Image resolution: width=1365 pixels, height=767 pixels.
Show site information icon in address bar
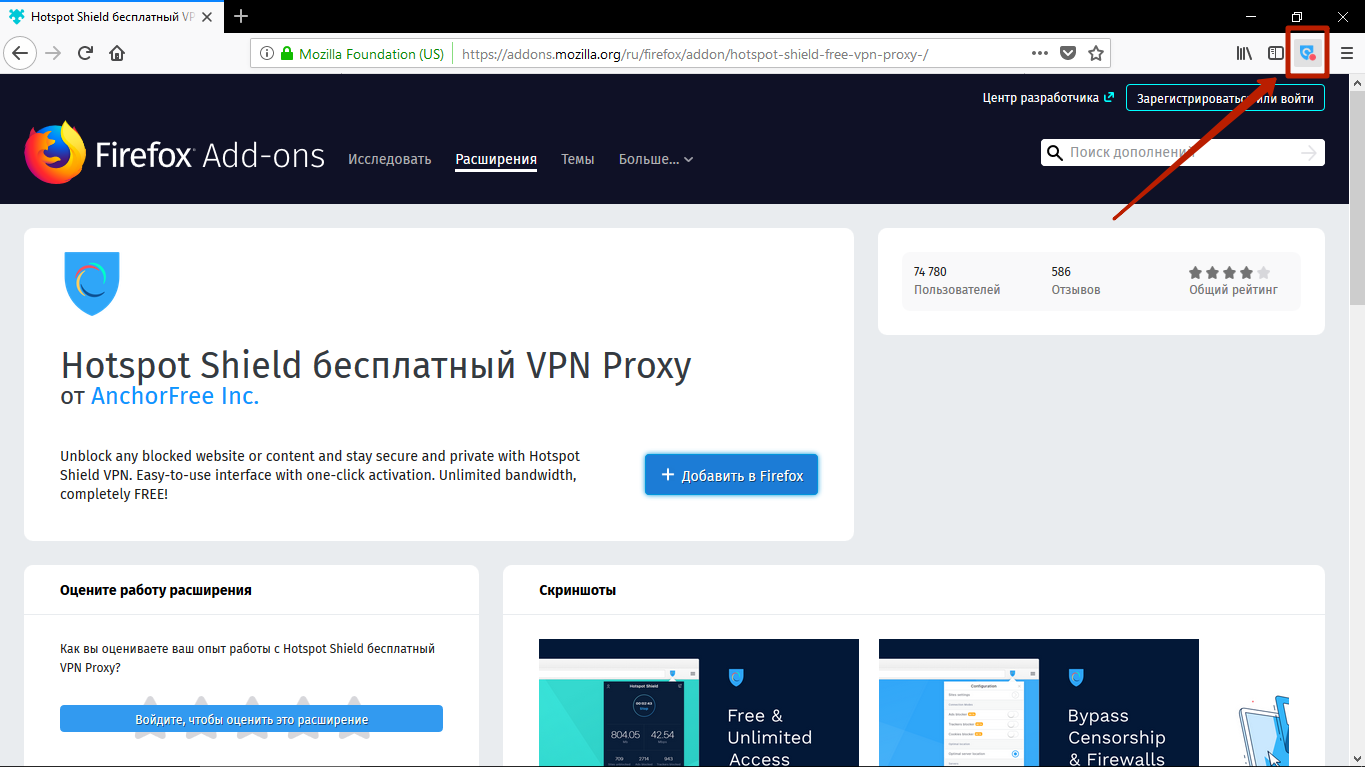click(266, 54)
